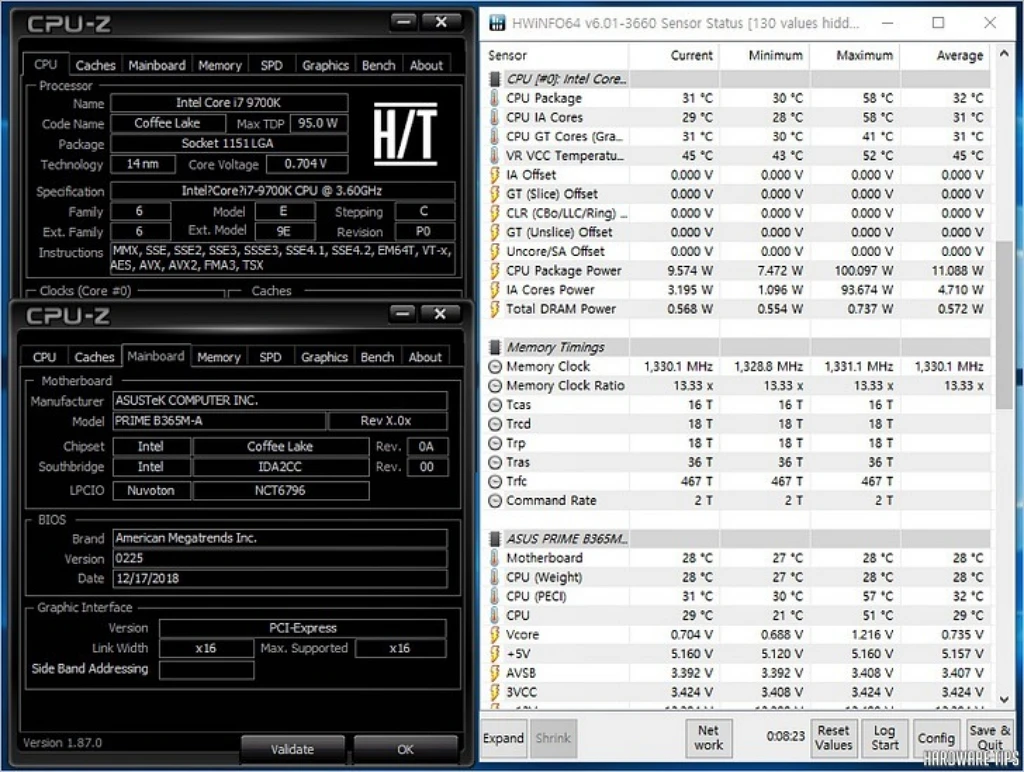Click lightning icon next to GT (Slice) Offset
The height and width of the screenshot is (772, 1024).
494,194
